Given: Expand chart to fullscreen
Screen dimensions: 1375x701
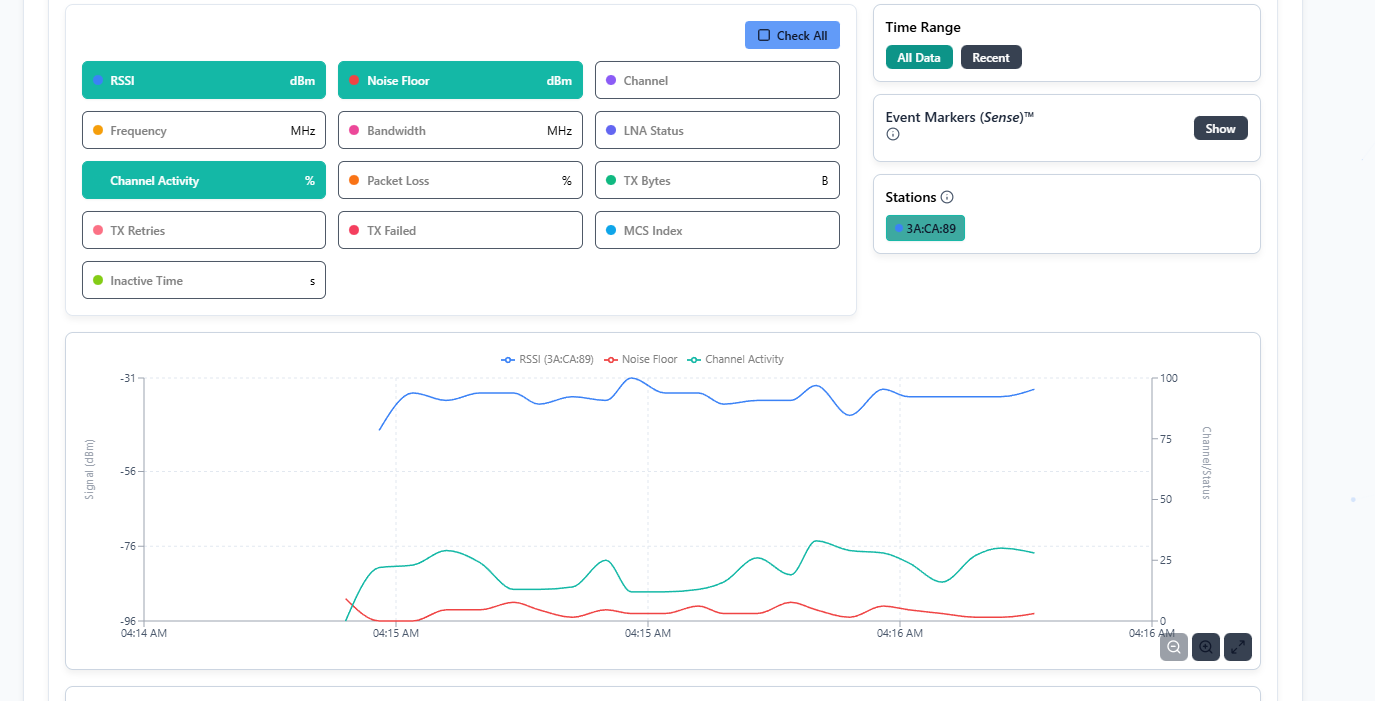Looking at the screenshot, I should pyautogui.click(x=1238, y=647).
